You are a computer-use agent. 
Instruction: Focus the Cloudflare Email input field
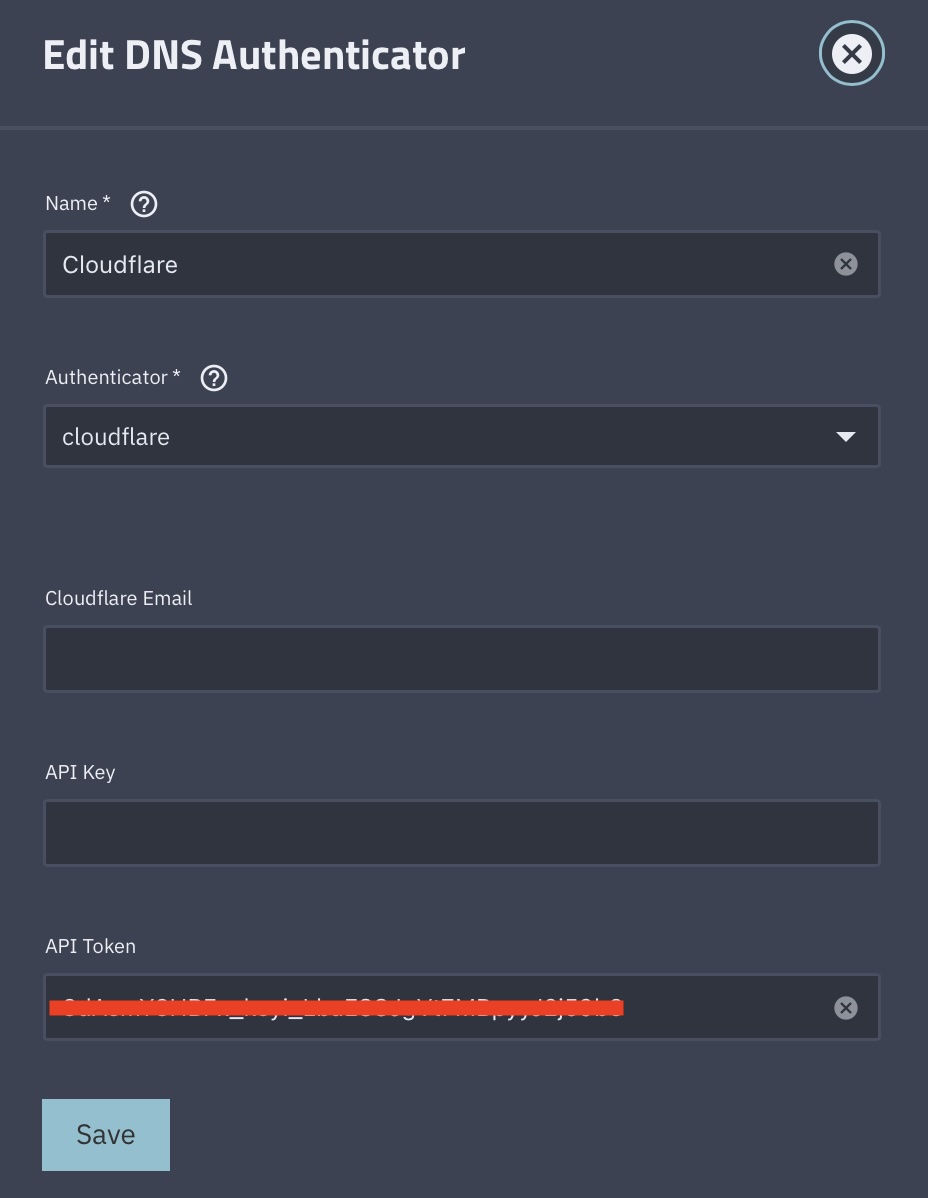click(461, 659)
